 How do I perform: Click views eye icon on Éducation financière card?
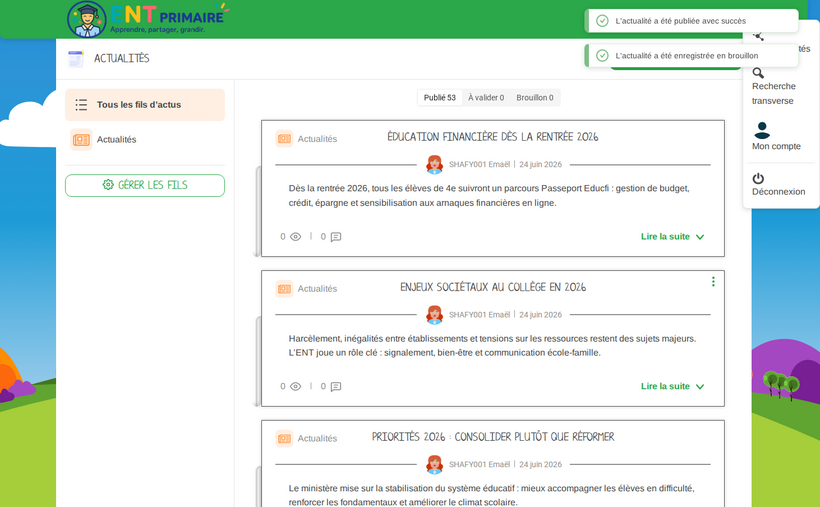point(295,236)
